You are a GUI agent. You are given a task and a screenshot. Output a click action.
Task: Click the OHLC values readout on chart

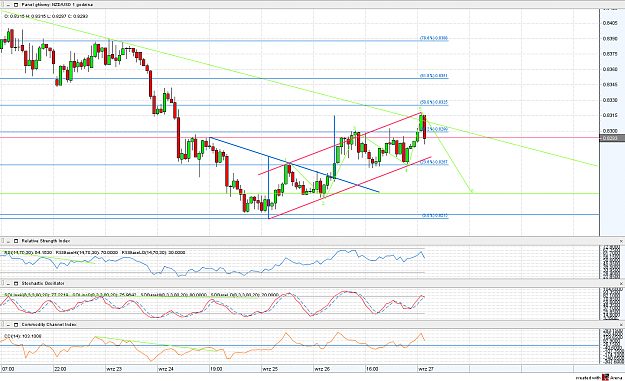[46, 16]
